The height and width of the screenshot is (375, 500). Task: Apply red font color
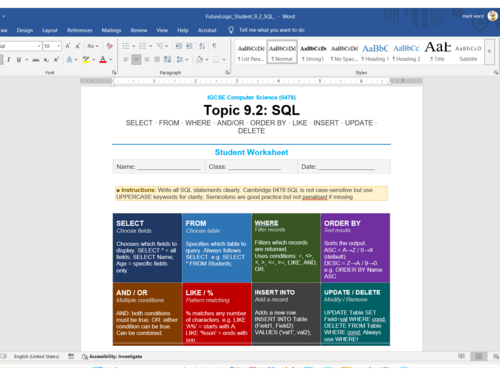coord(103,60)
